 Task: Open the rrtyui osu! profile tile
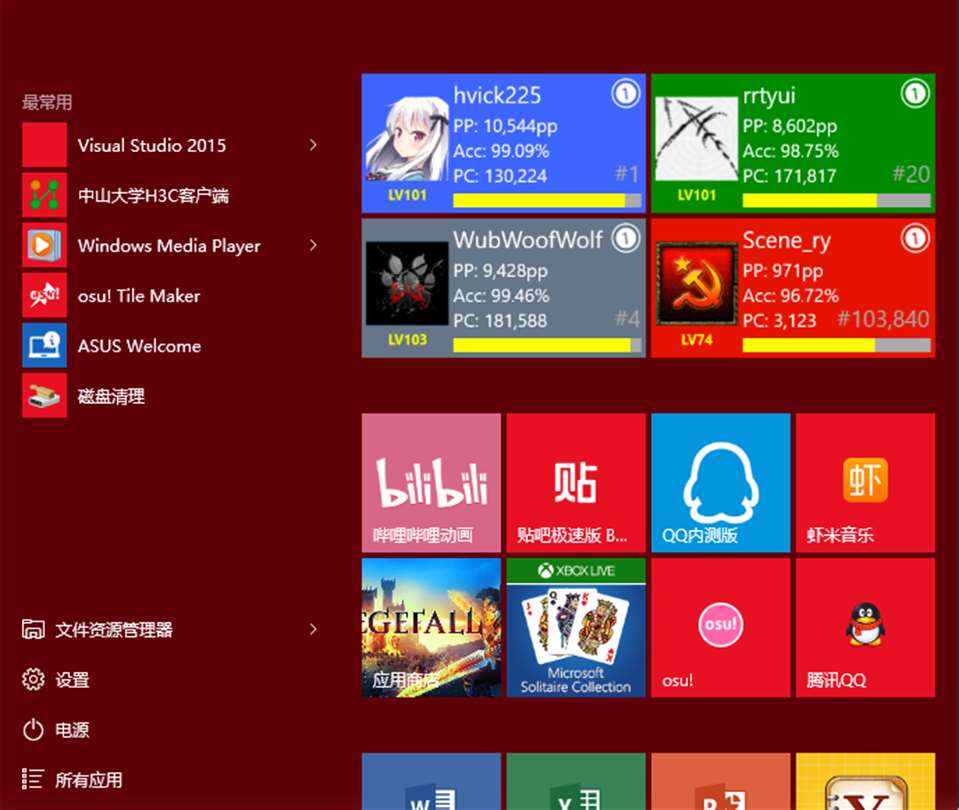click(793, 143)
